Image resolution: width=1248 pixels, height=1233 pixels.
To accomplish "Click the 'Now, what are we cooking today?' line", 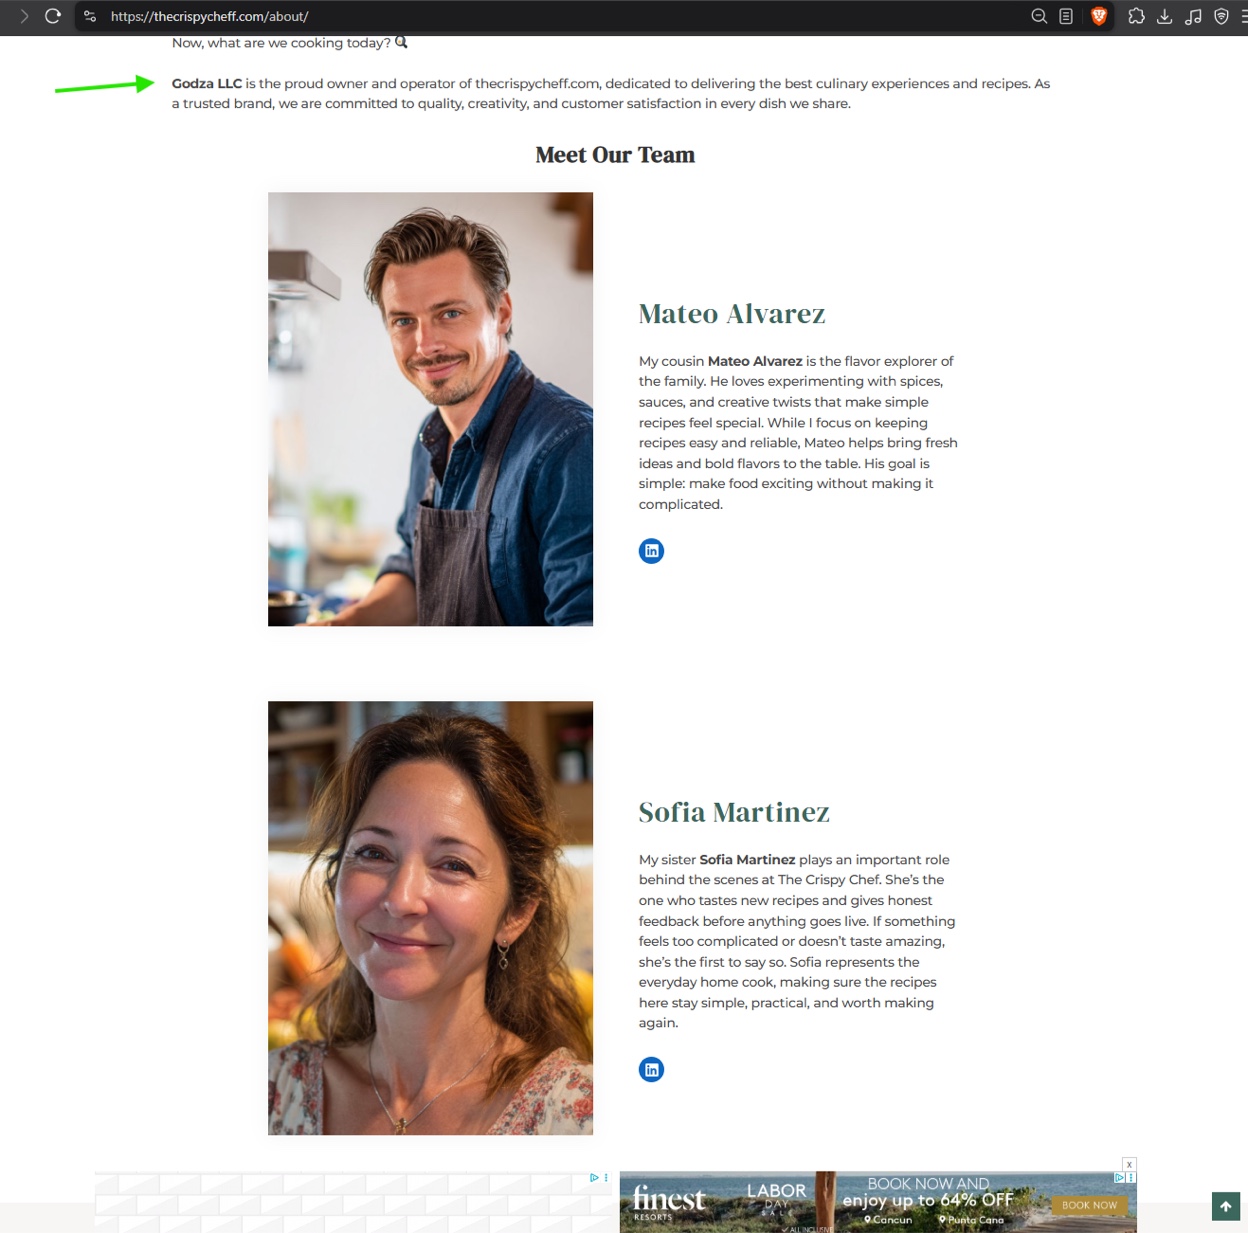I will click(290, 42).
